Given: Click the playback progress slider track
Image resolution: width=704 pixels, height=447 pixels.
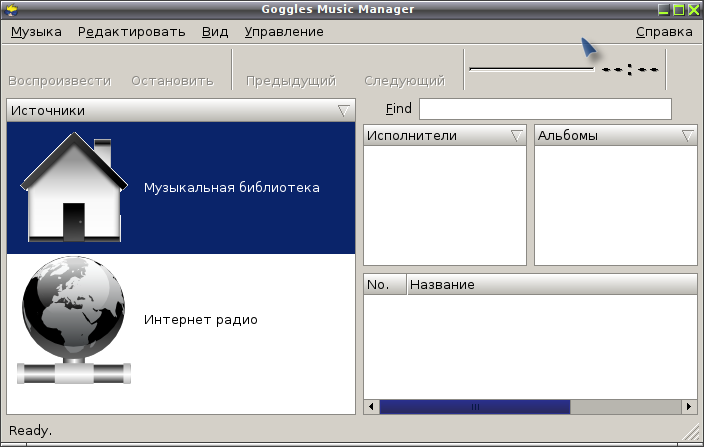Looking at the screenshot, I should coord(532,69).
